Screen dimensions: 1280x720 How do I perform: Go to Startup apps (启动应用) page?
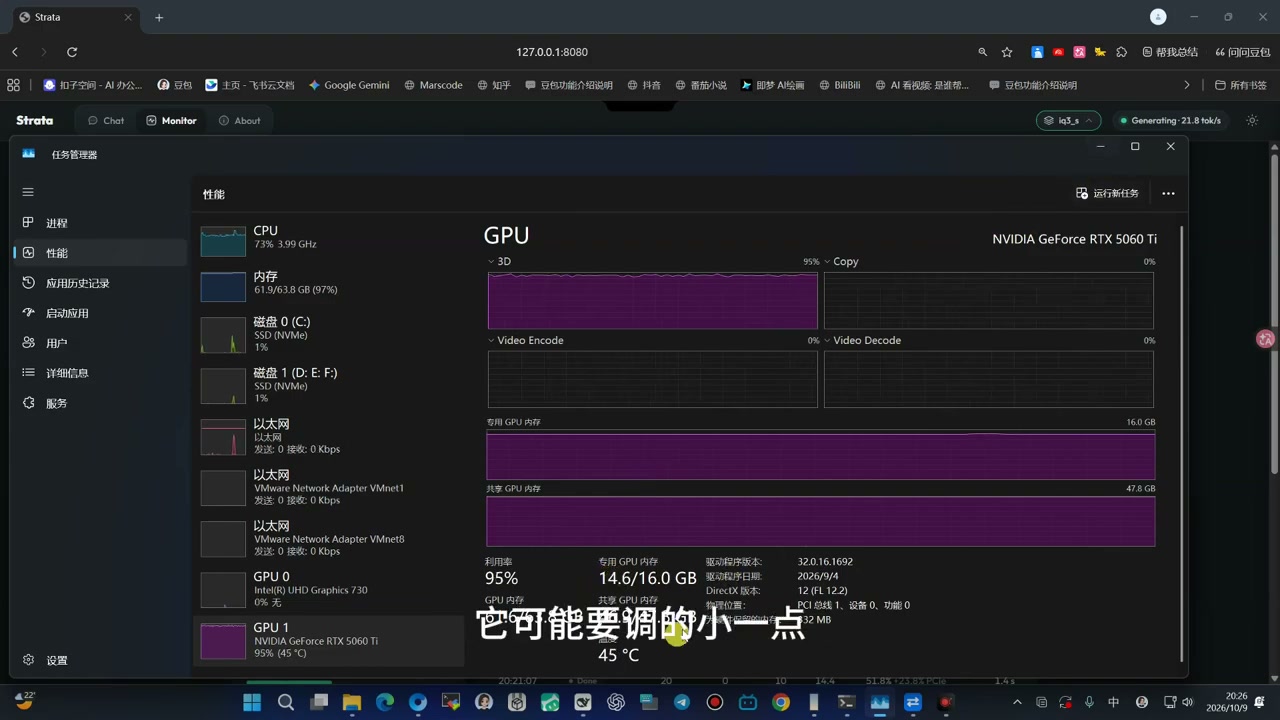(x=67, y=313)
